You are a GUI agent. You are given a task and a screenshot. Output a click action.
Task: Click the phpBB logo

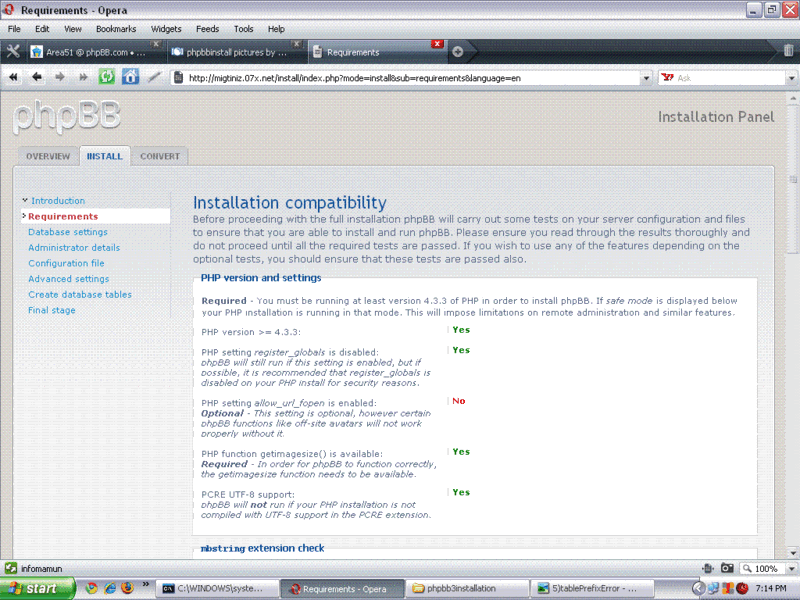[67, 117]
